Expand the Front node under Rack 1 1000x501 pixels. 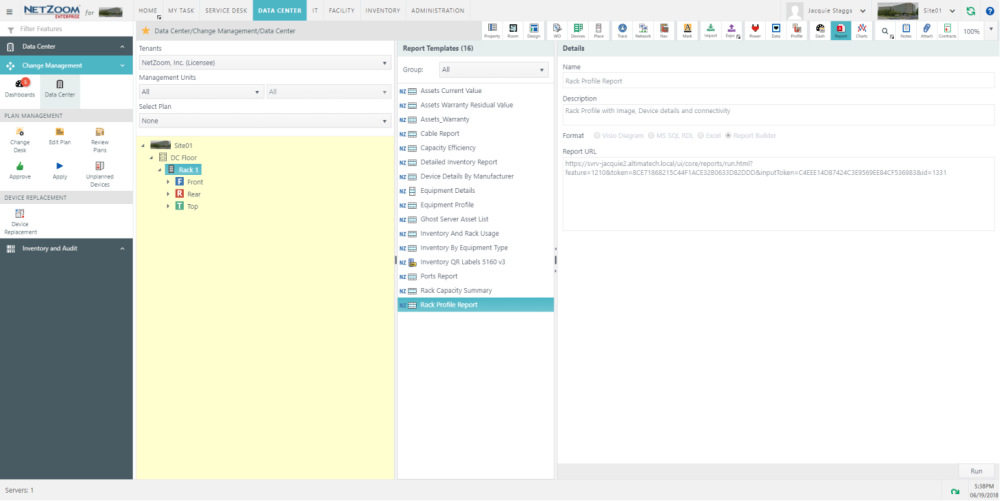[x=168, y=182]
